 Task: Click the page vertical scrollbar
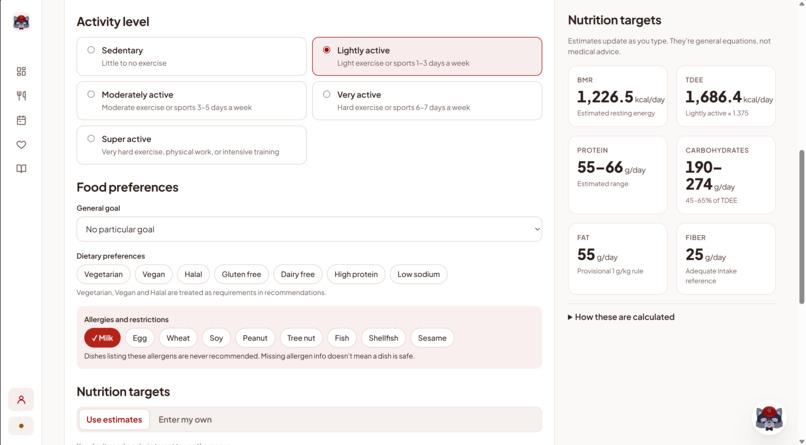tap(801, 226)
